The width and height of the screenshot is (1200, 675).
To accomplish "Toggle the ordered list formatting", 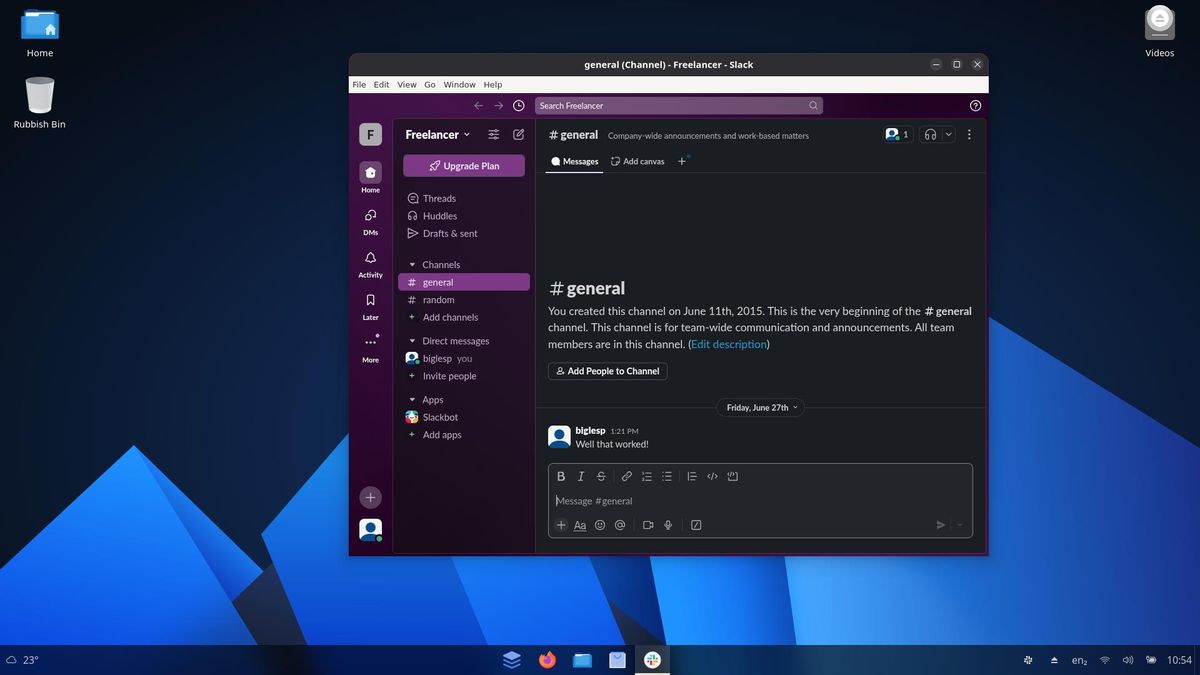I will (x=647, y=476).
